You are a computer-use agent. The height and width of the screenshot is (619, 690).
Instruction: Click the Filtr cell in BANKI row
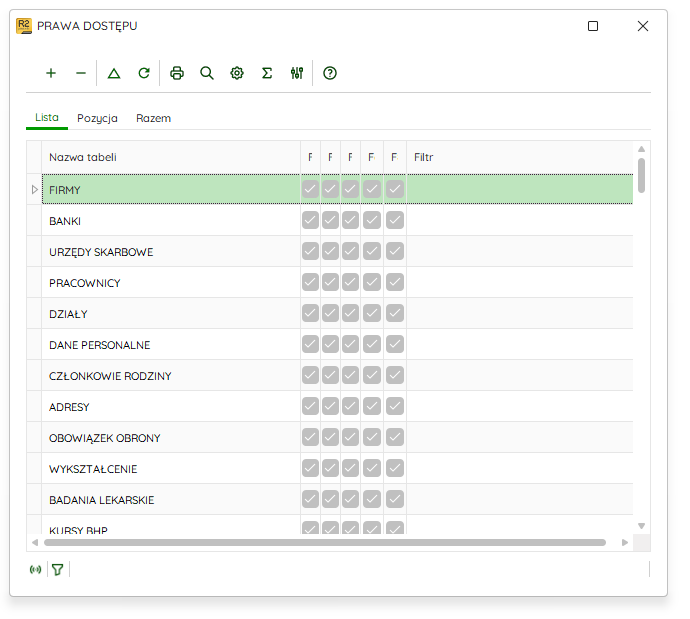tap(520, 220)
